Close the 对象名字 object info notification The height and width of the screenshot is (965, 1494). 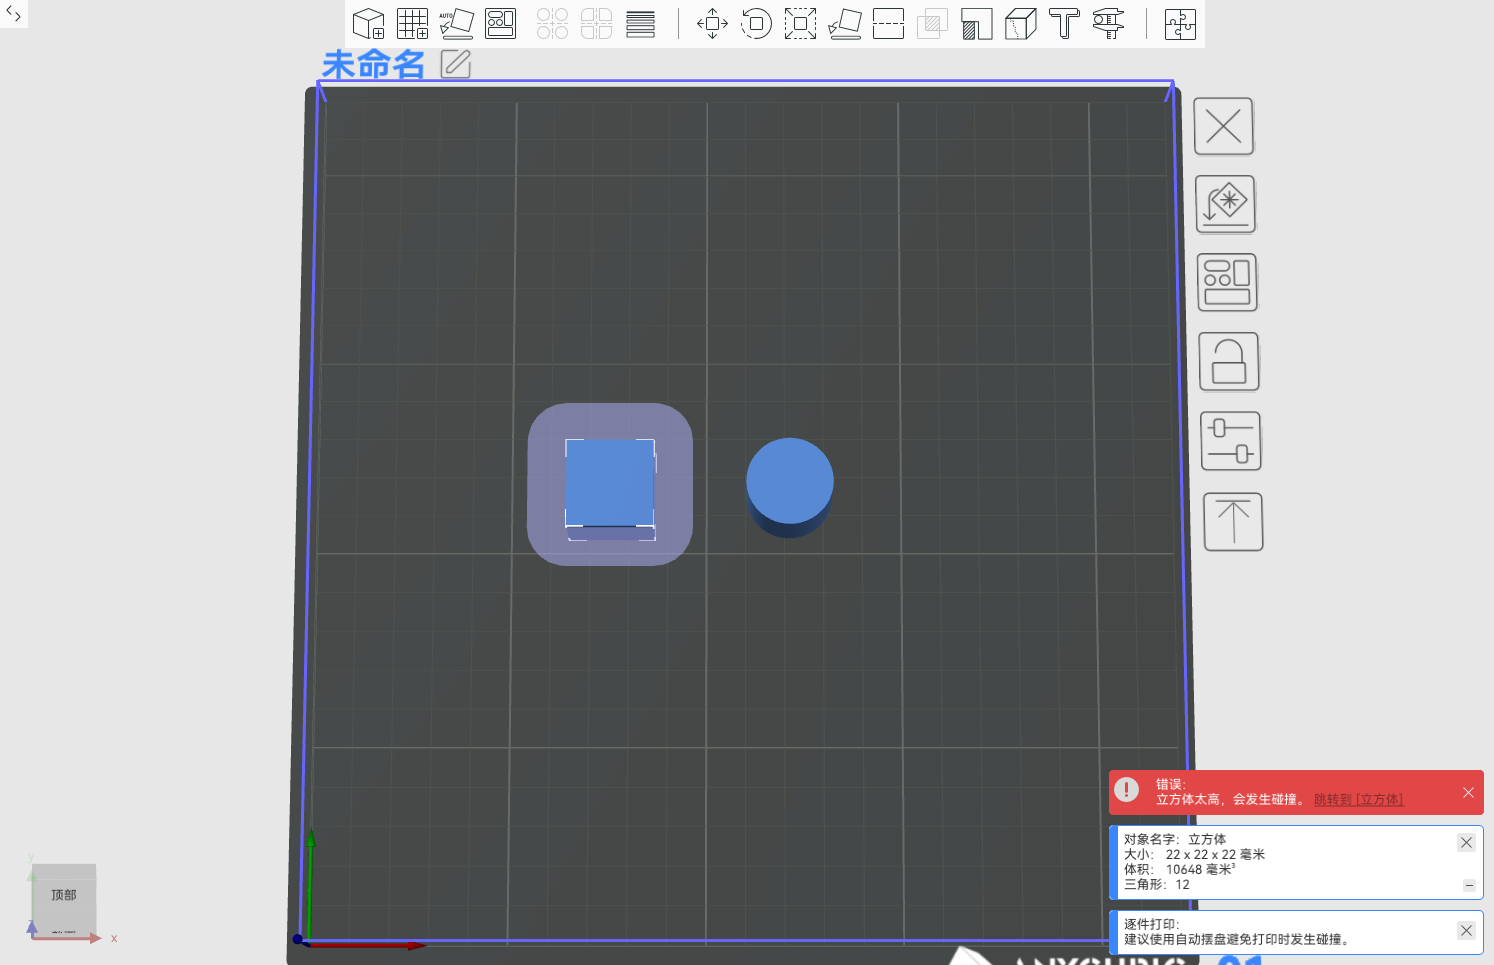(x=1466, y=842)
